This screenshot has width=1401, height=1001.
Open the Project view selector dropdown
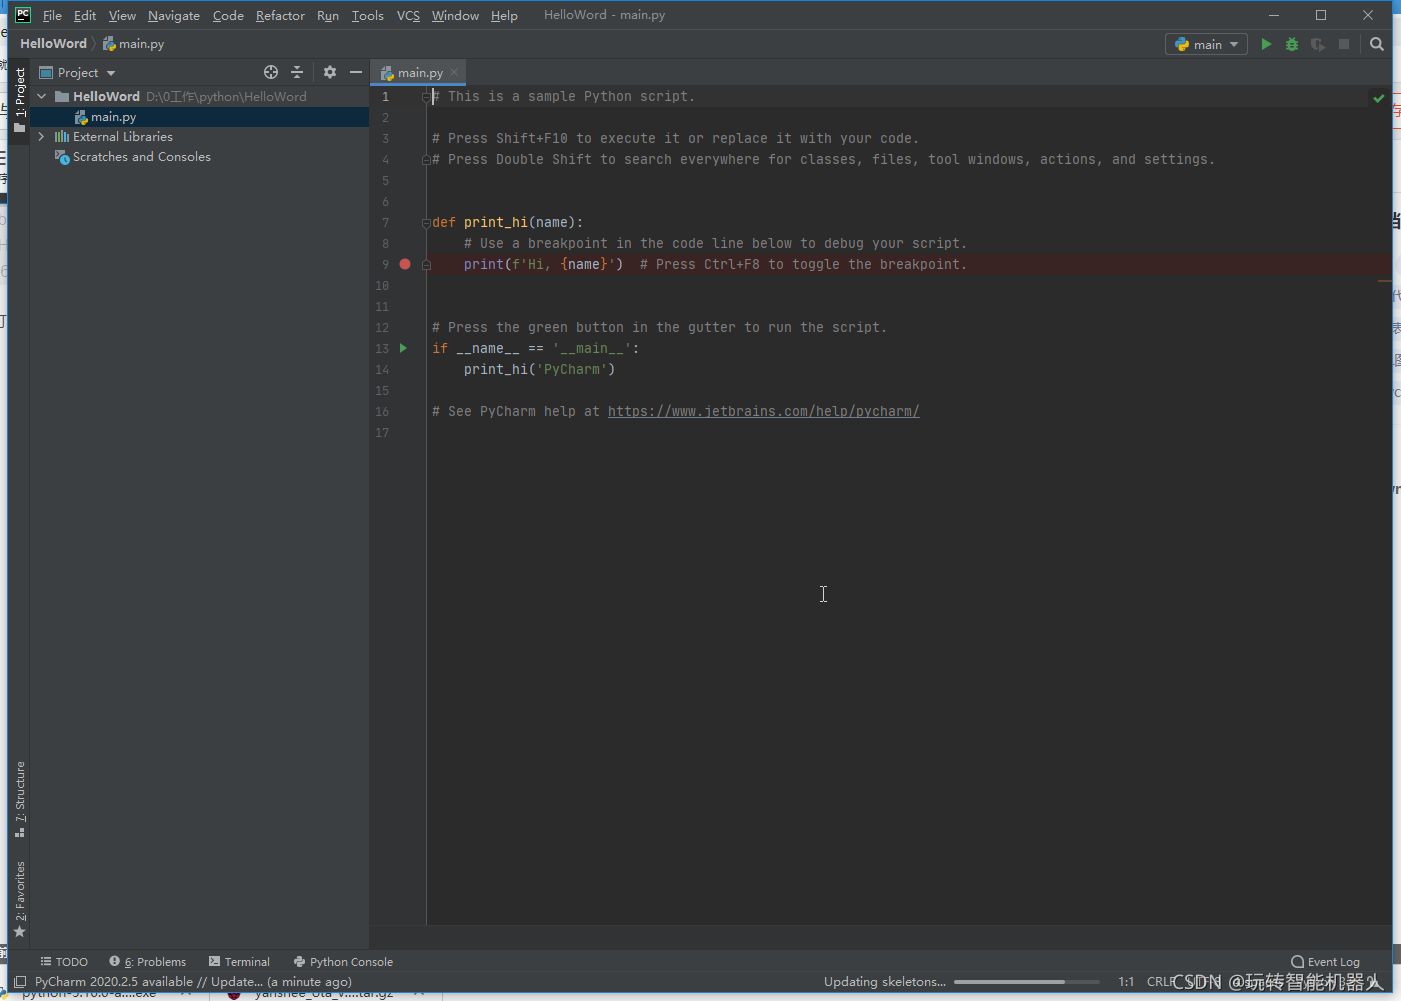pos(78,72)
